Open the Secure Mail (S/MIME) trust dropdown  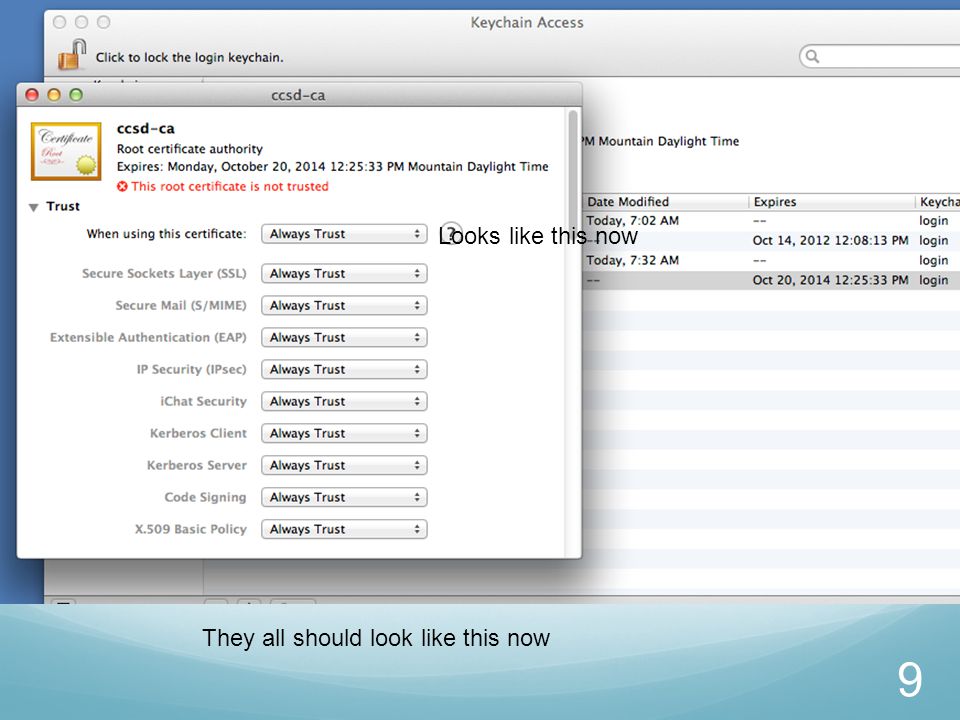pyautogui.click(x=344, y=306)
